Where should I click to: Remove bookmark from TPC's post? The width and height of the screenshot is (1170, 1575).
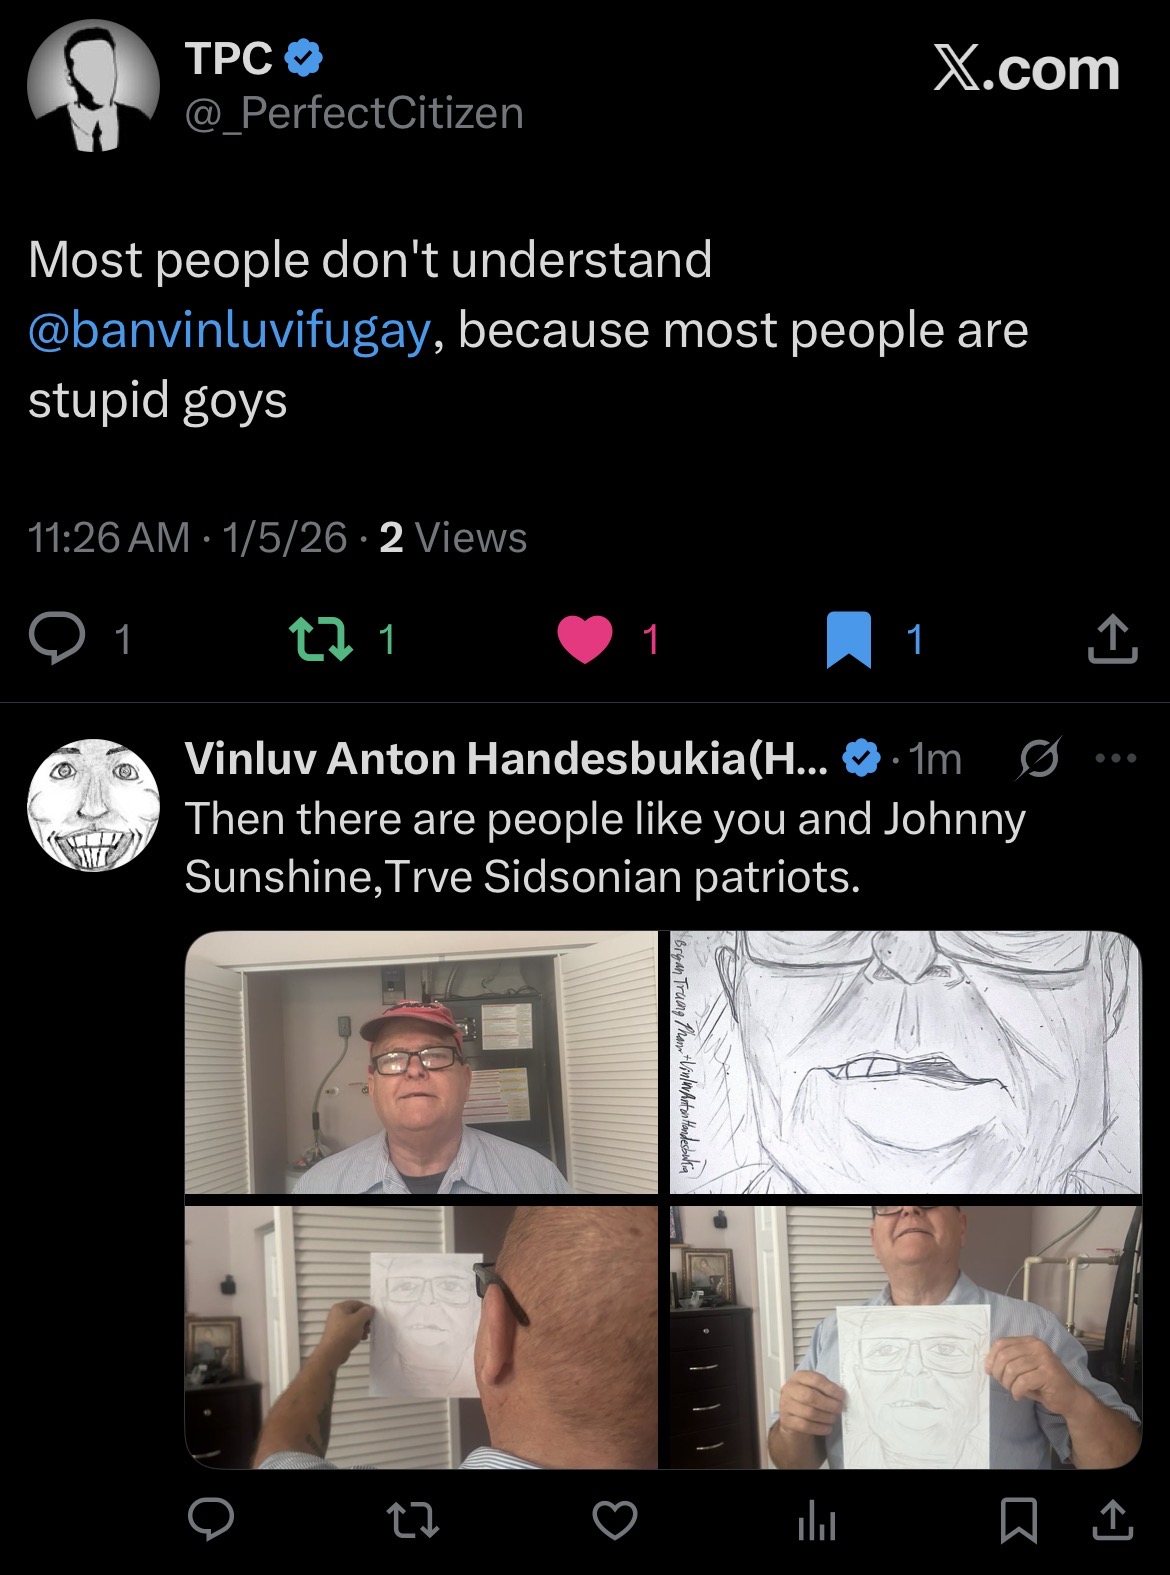849,639
